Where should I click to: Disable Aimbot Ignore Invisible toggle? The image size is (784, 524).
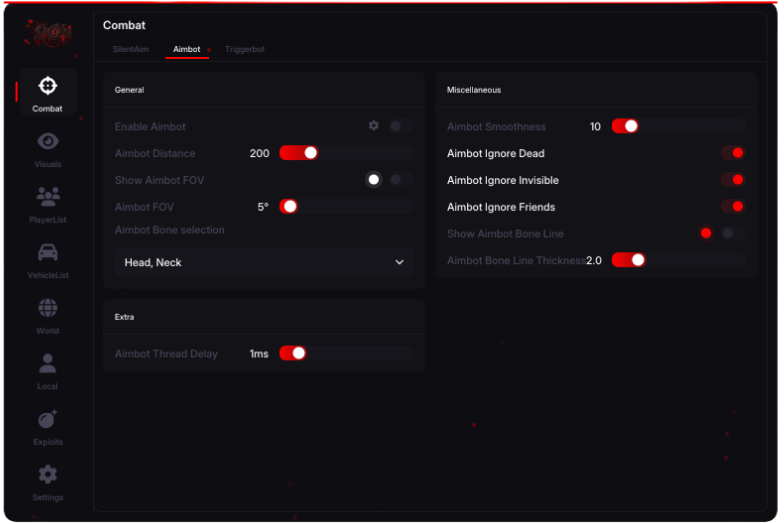click(733, 180)
